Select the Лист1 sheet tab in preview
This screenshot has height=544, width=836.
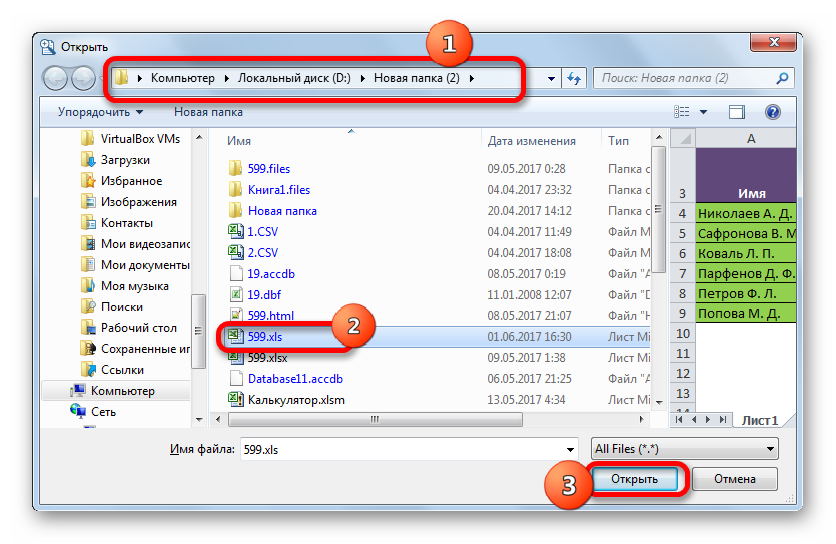pyautogui.click(x=760, y=420)
